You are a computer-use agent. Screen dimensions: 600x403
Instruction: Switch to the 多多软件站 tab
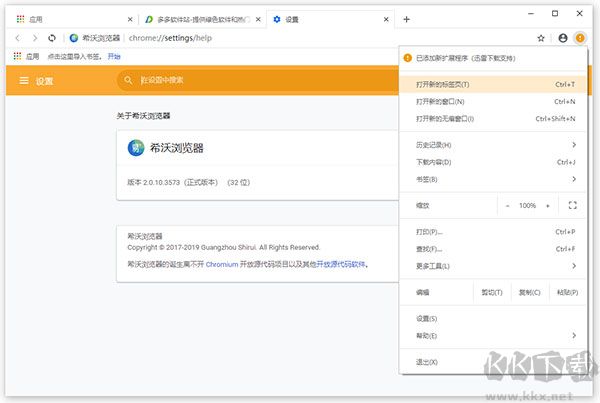pos(202,19)
